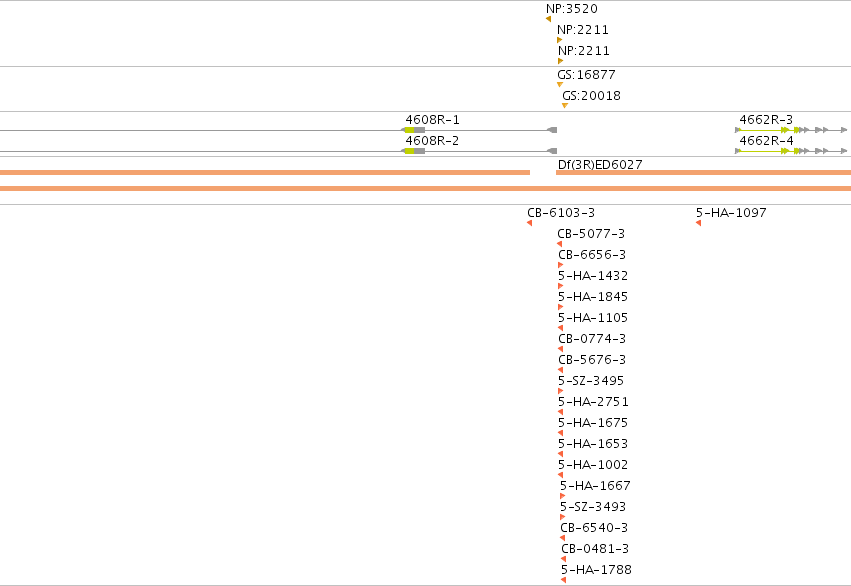851x586 pixels.
Task: Open the 5-HA-1432 insertion label
Action: [x=593, y=276]
